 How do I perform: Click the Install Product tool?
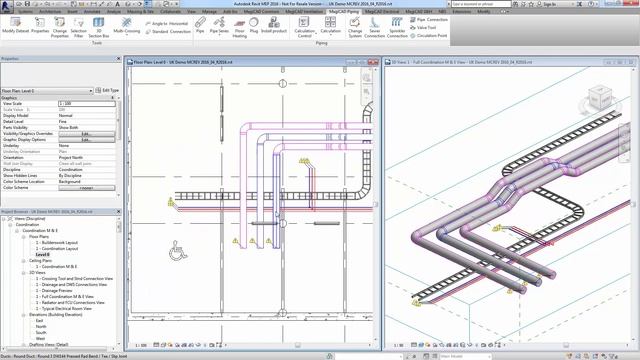[x=274, y=25]
